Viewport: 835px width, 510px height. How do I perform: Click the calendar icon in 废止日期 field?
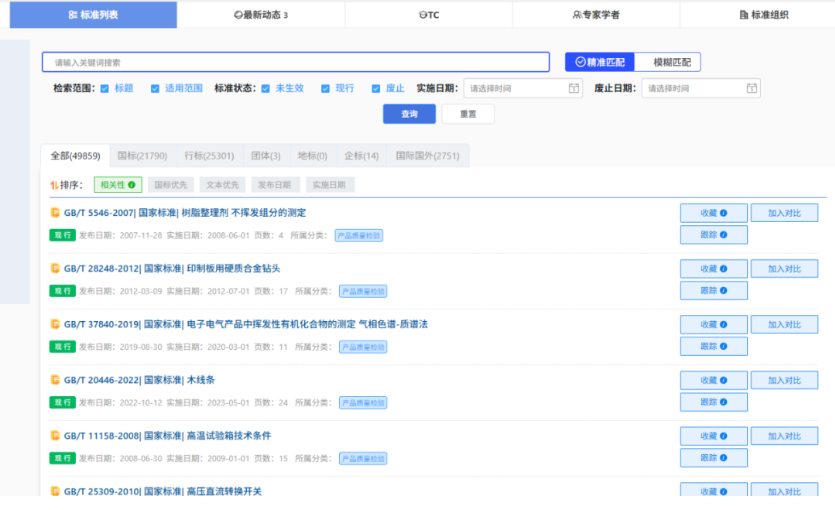[x=751, y=88]
